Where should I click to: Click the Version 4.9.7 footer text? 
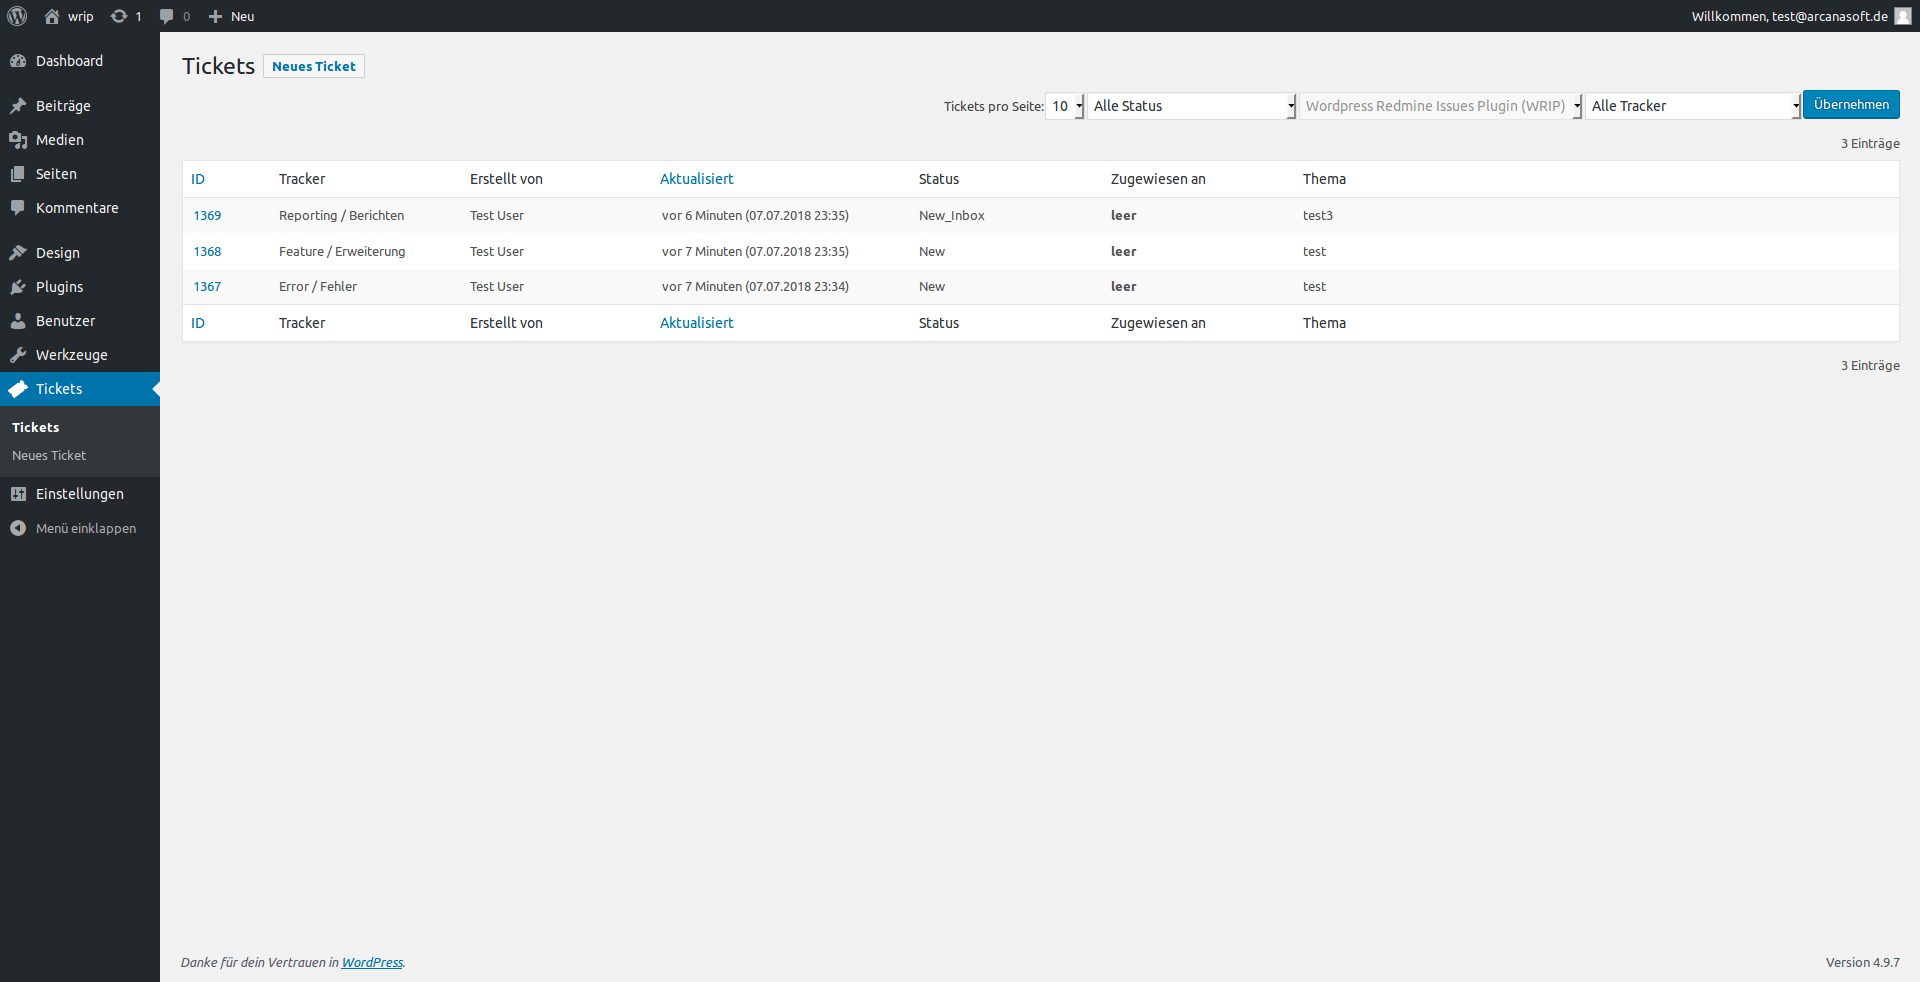click(1862, 962)
